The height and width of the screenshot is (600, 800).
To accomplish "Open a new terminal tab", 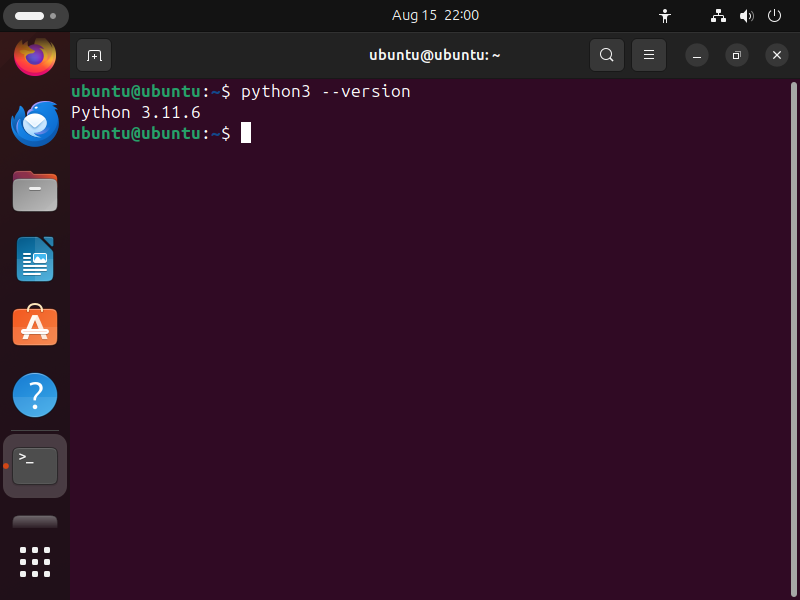I will [94, 55].
